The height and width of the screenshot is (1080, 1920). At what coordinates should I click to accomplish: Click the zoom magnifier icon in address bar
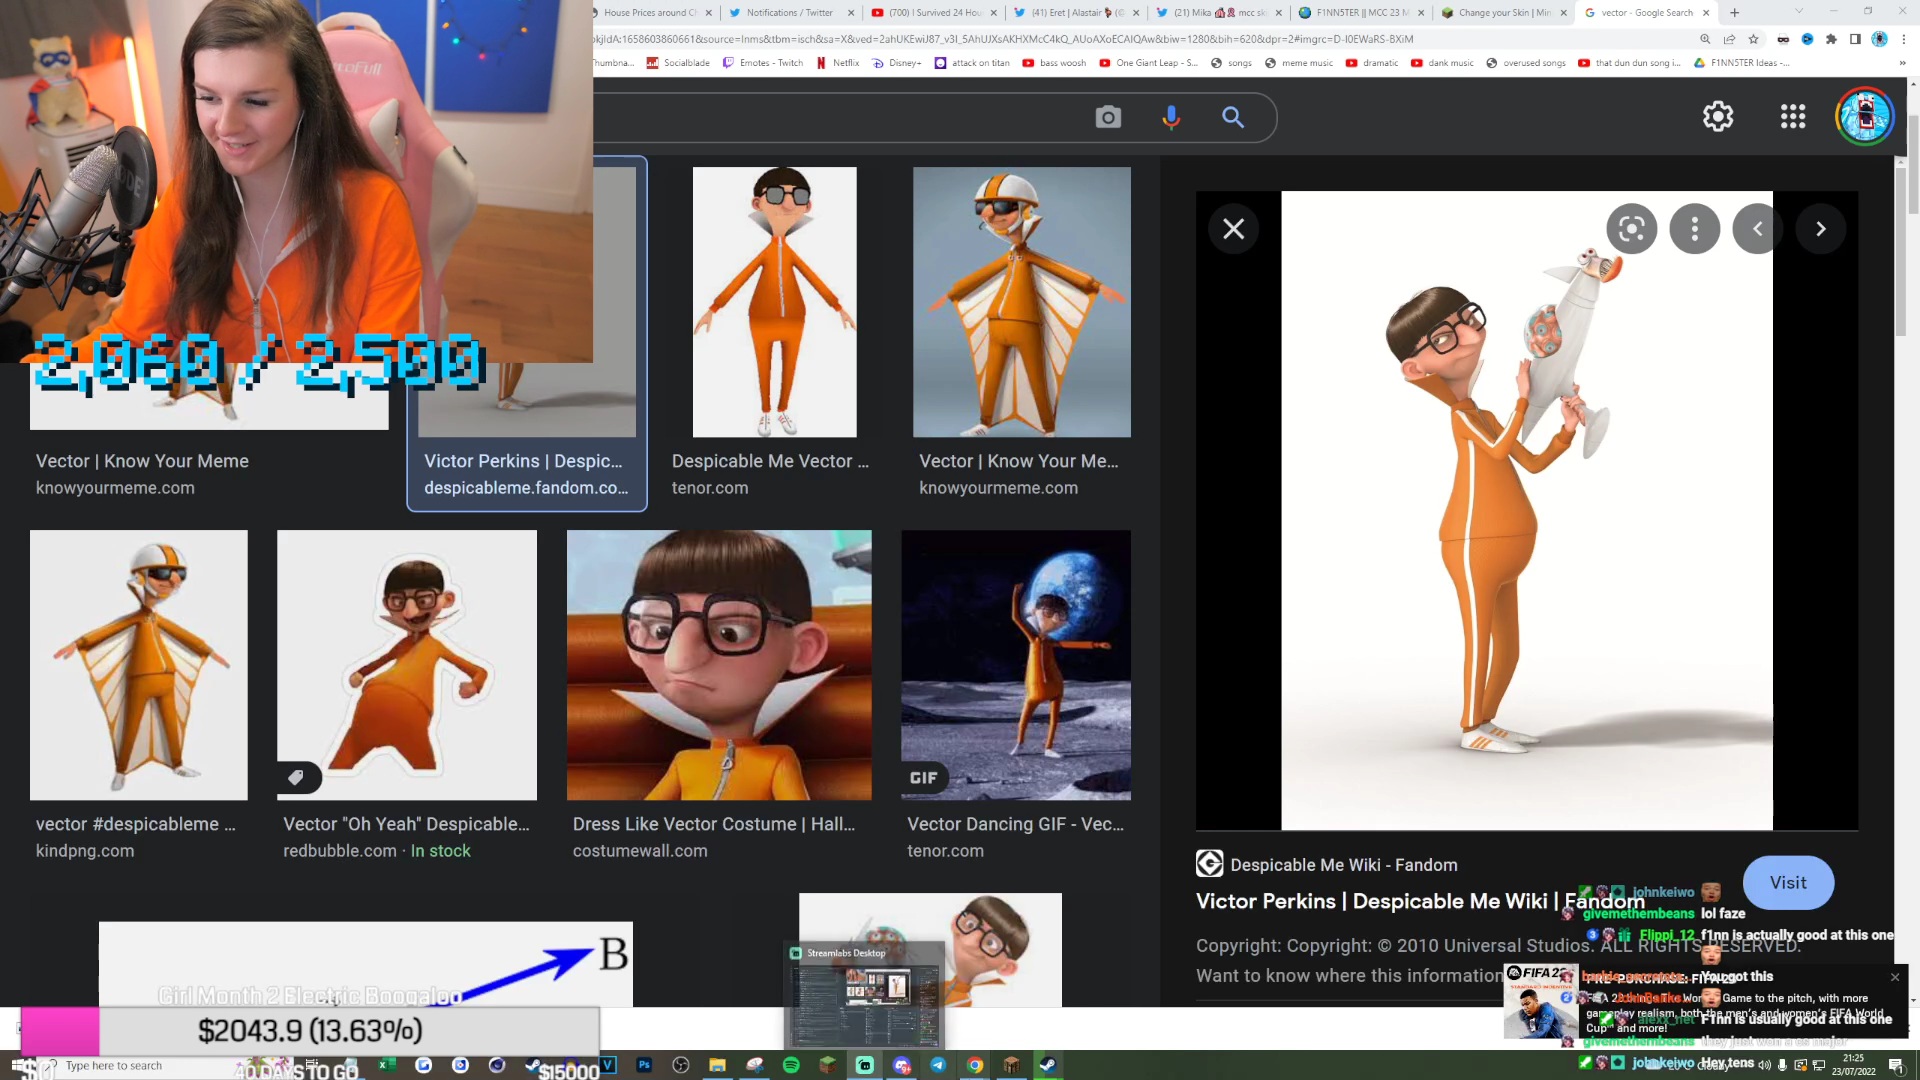(x=1705, y=39)
